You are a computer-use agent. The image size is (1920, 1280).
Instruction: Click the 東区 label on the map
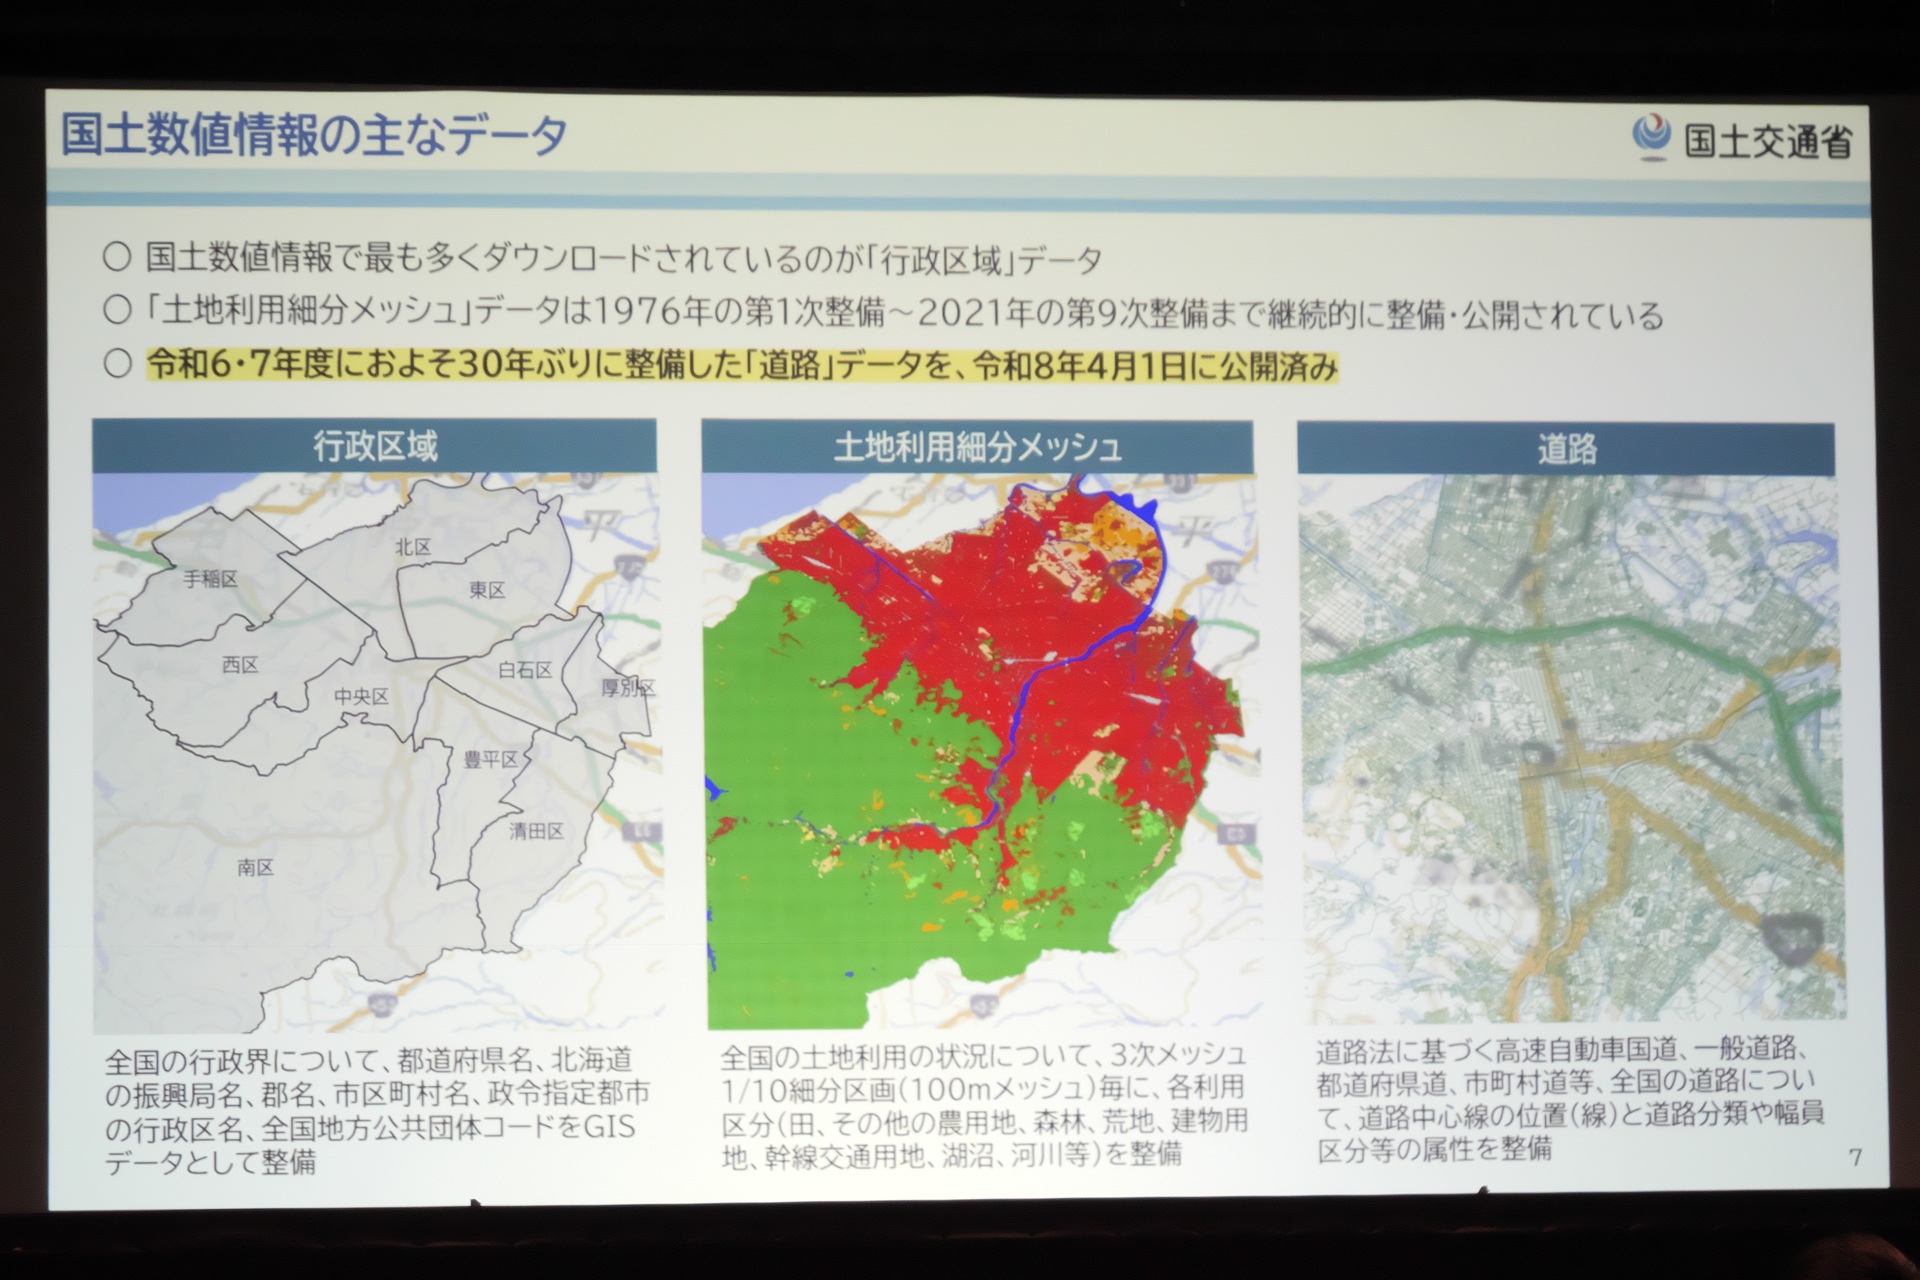(x=487, y=590)
